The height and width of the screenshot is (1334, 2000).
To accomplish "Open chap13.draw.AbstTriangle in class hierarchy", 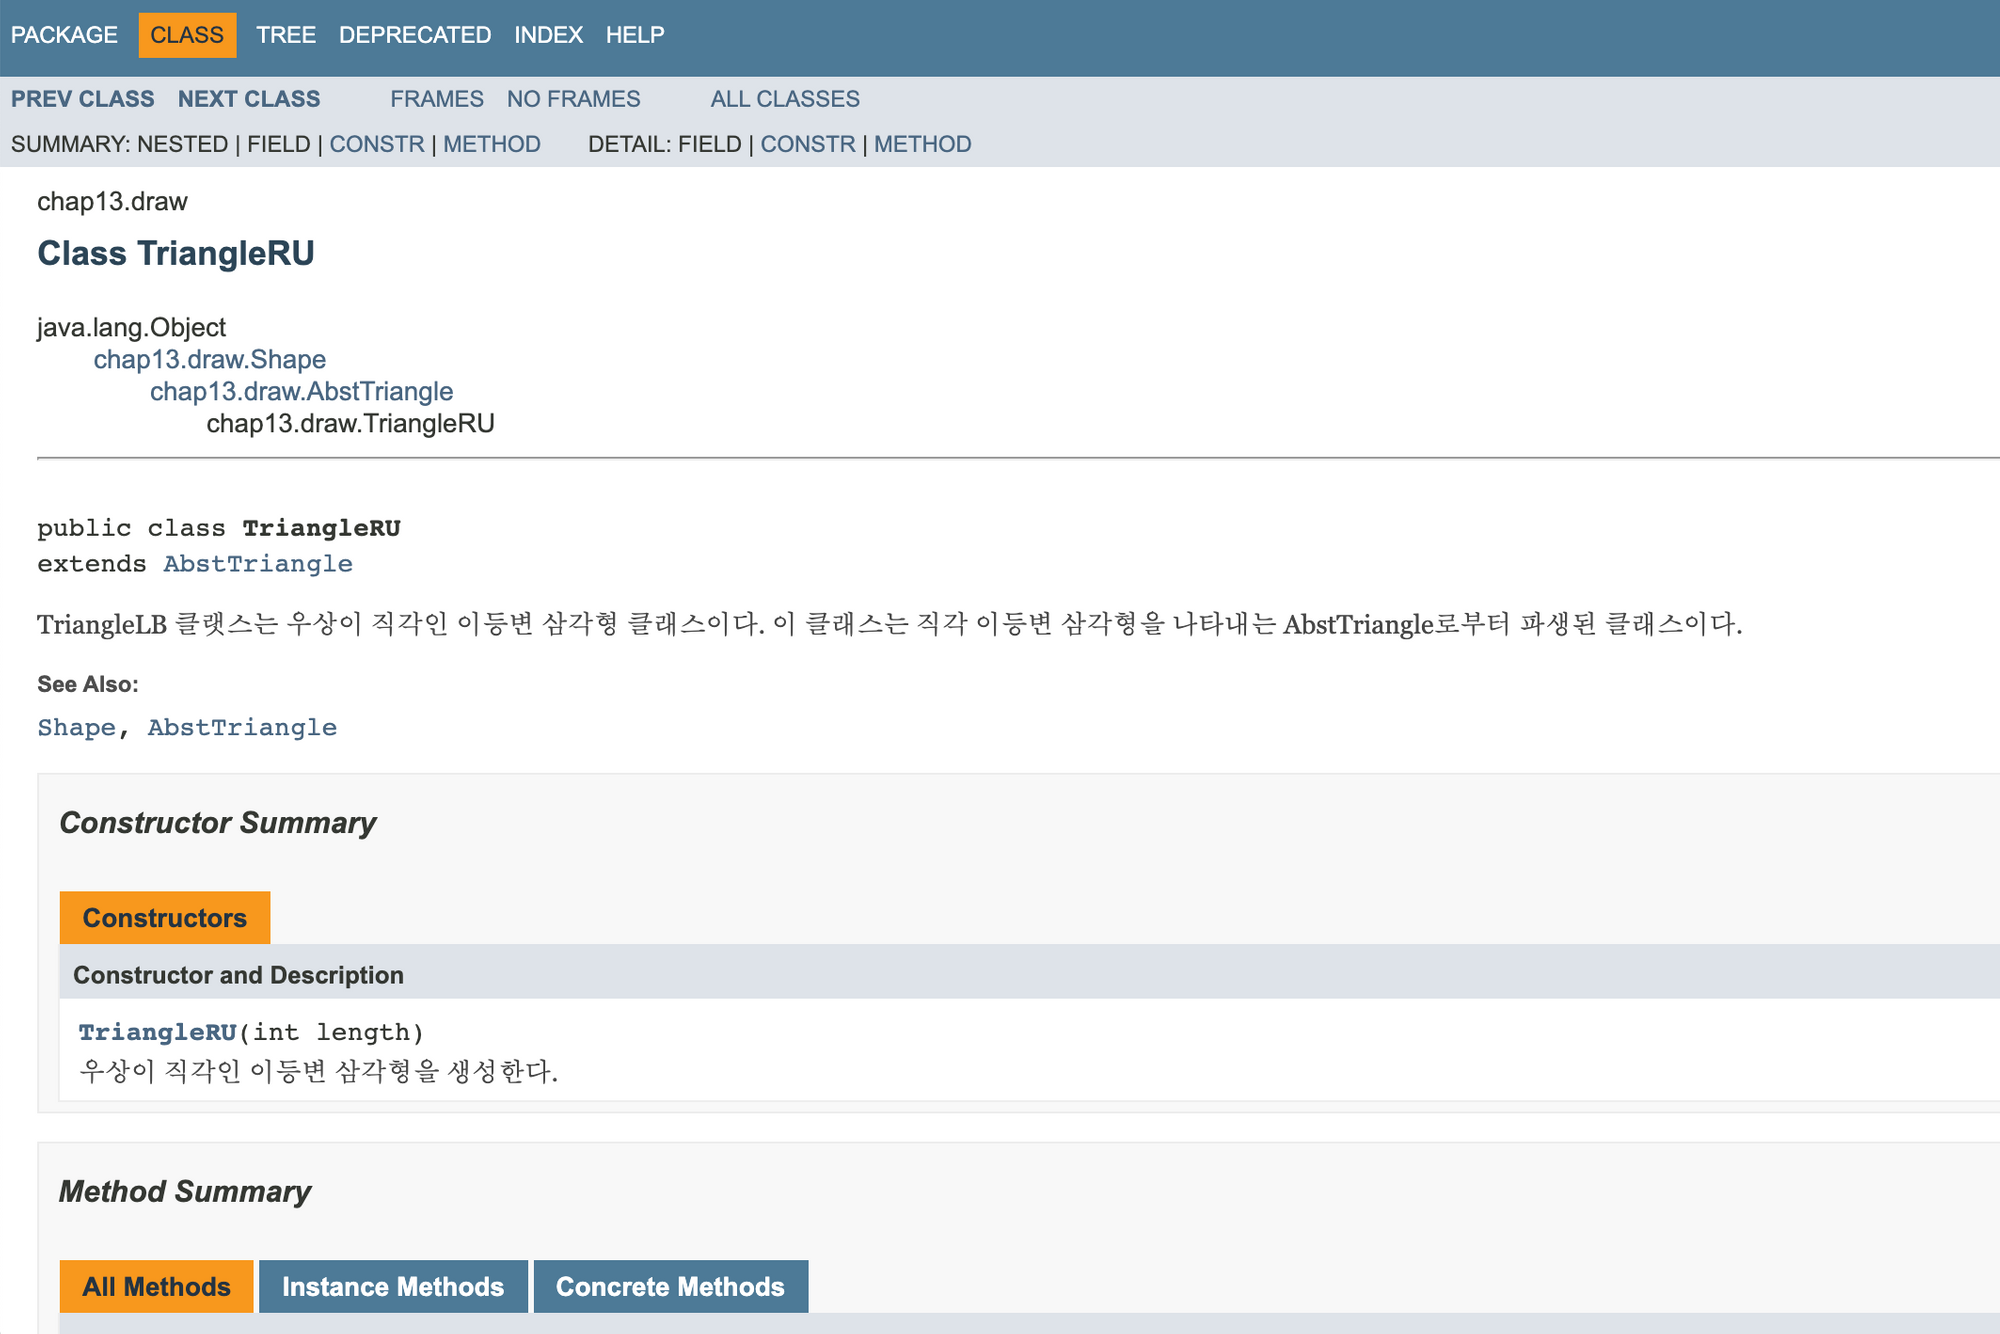I will click(x=301, y=391).
